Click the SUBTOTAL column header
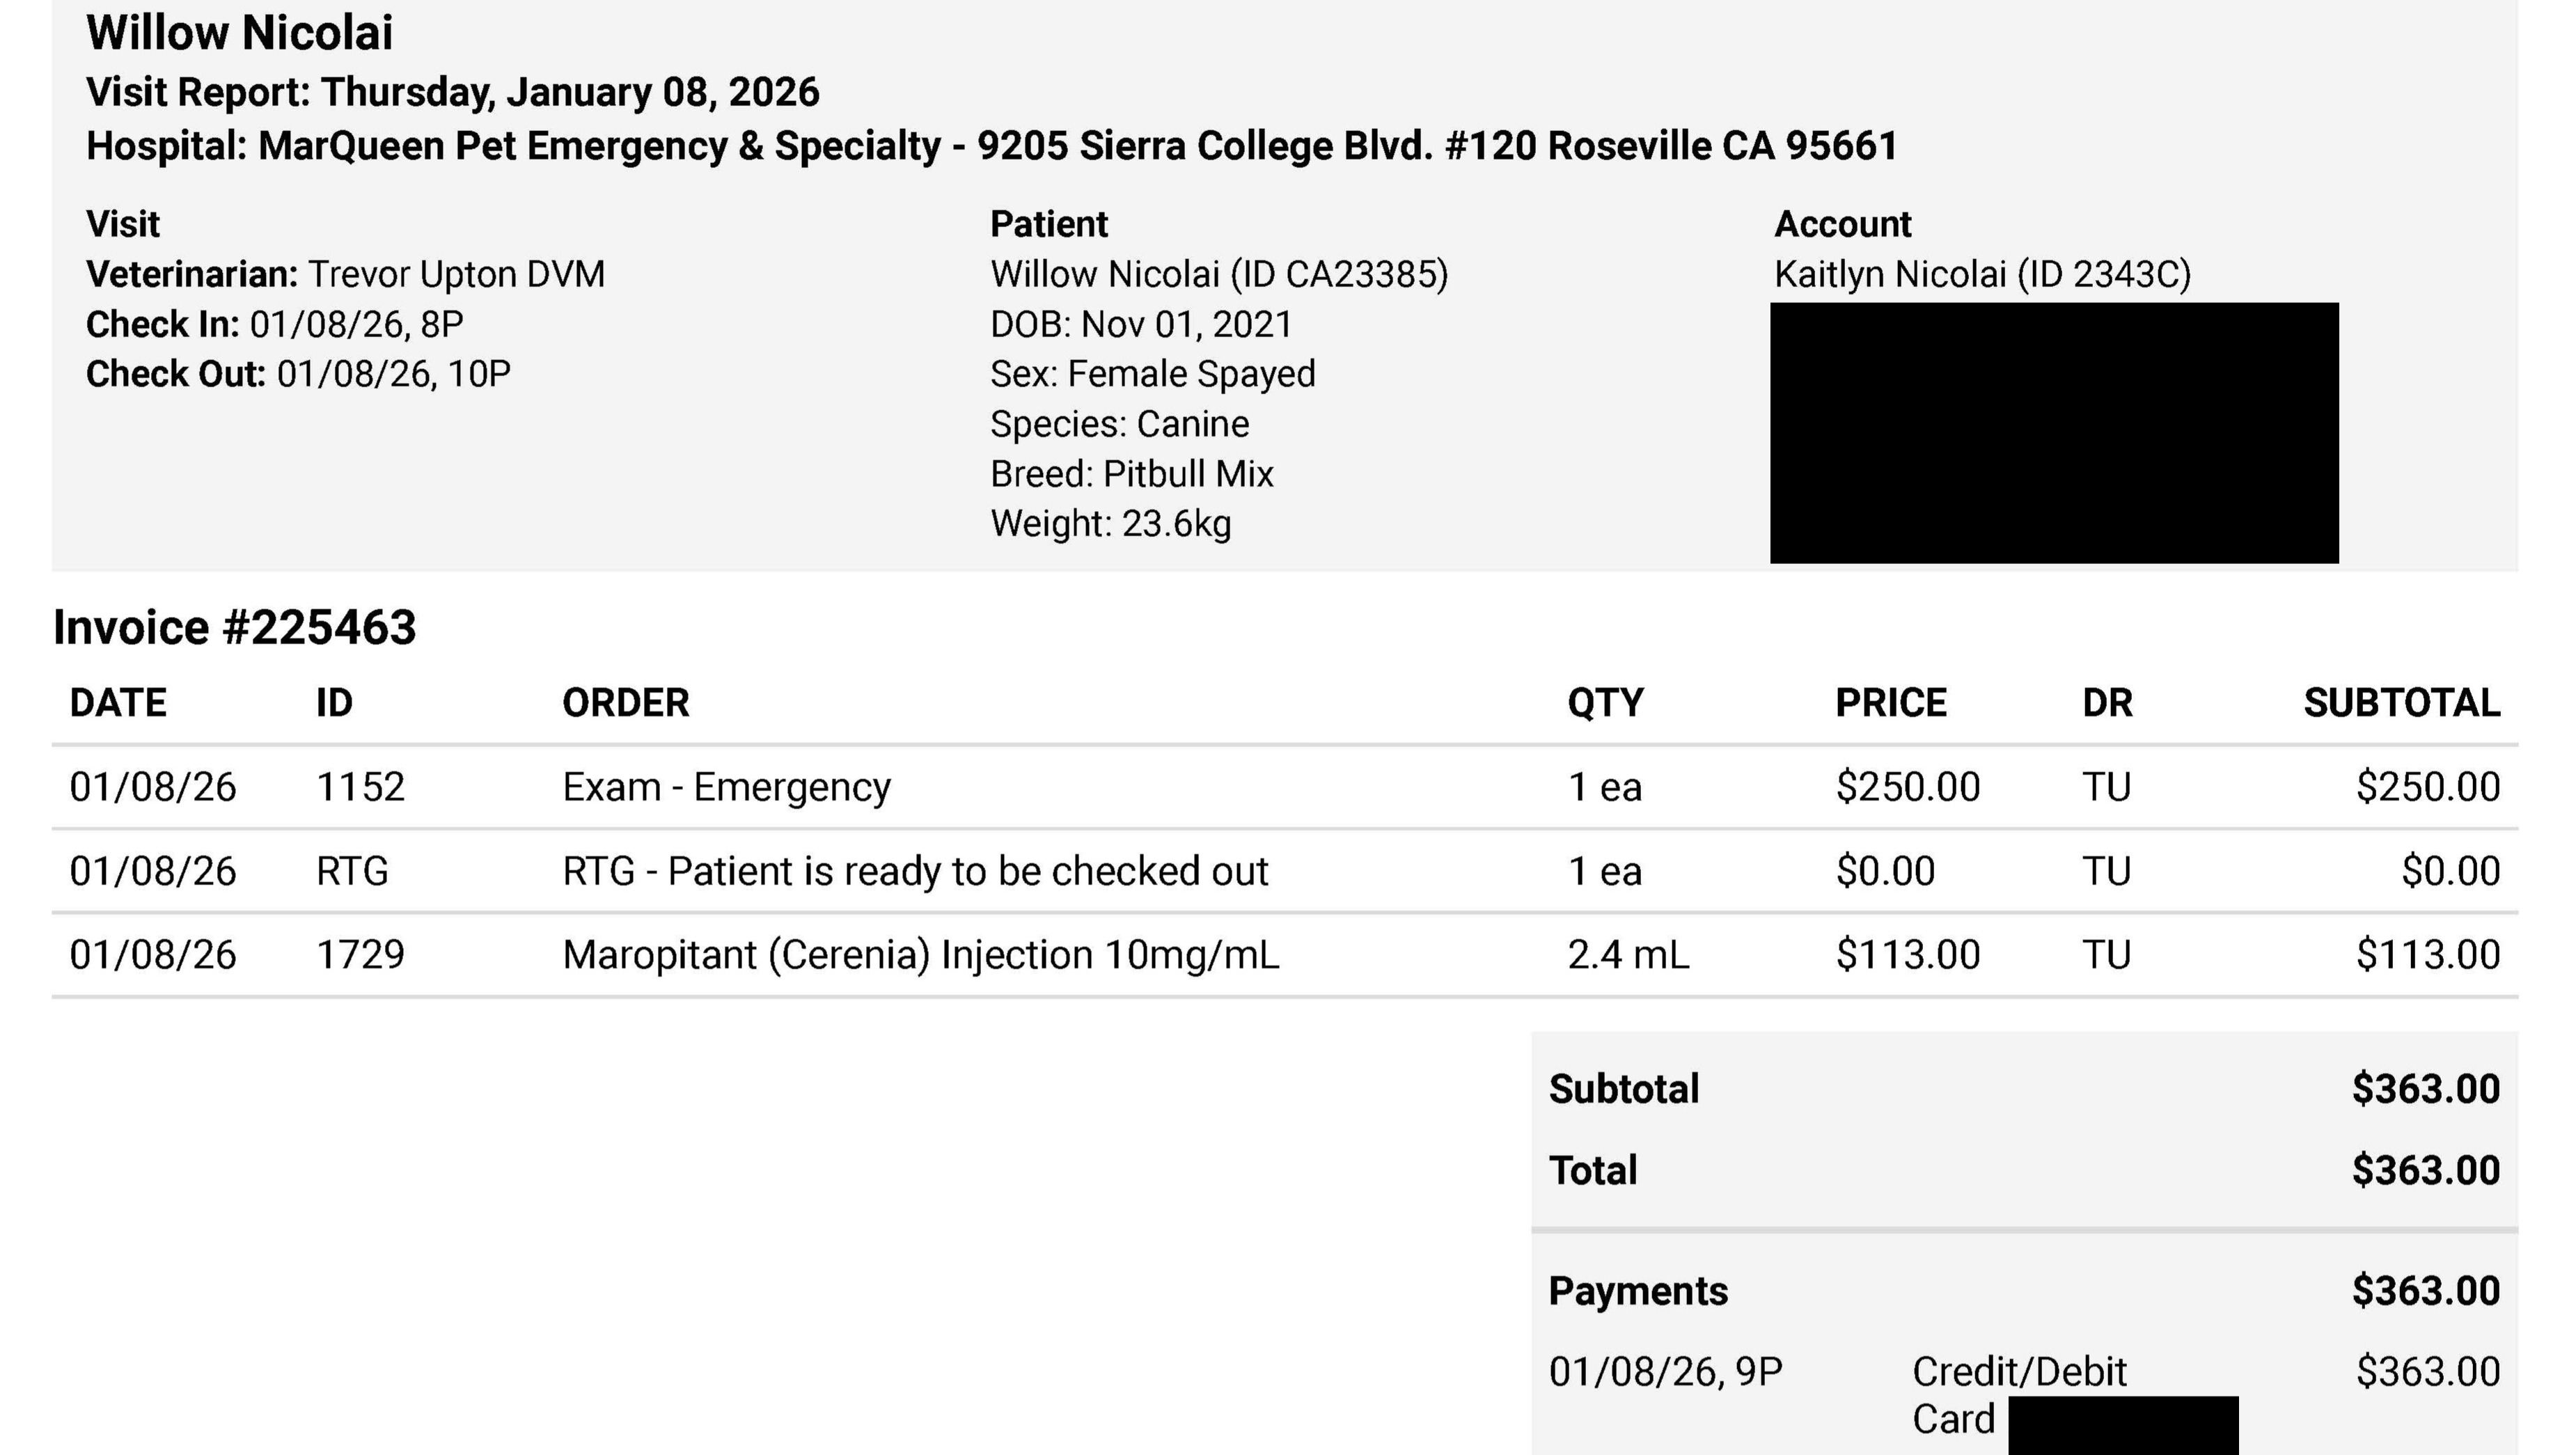The image size is (2576, 1455). point(2401,703)
